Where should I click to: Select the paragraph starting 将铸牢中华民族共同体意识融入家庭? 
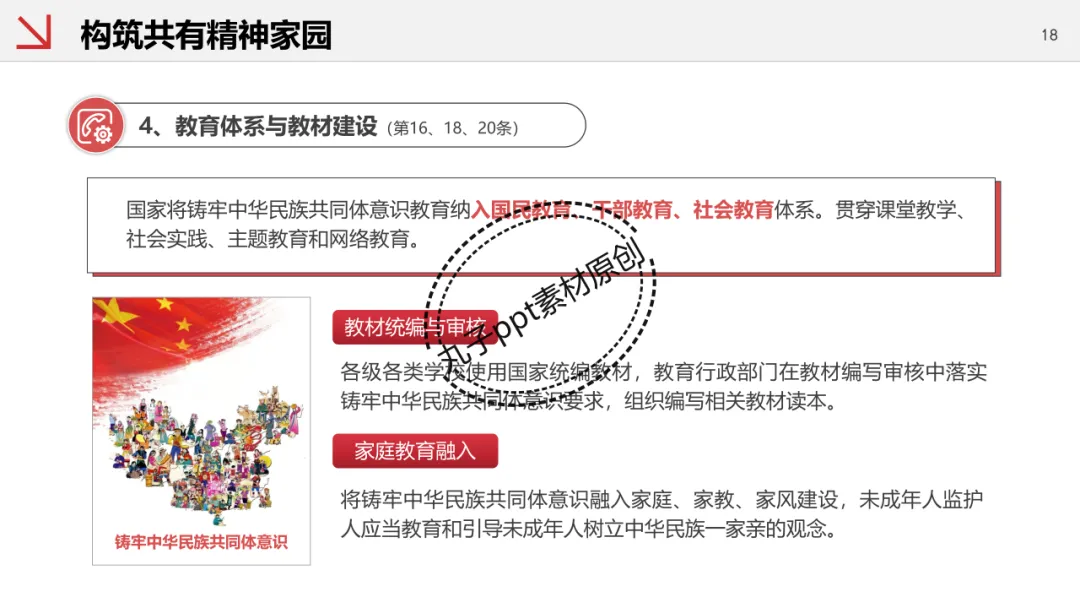point(662,514)
